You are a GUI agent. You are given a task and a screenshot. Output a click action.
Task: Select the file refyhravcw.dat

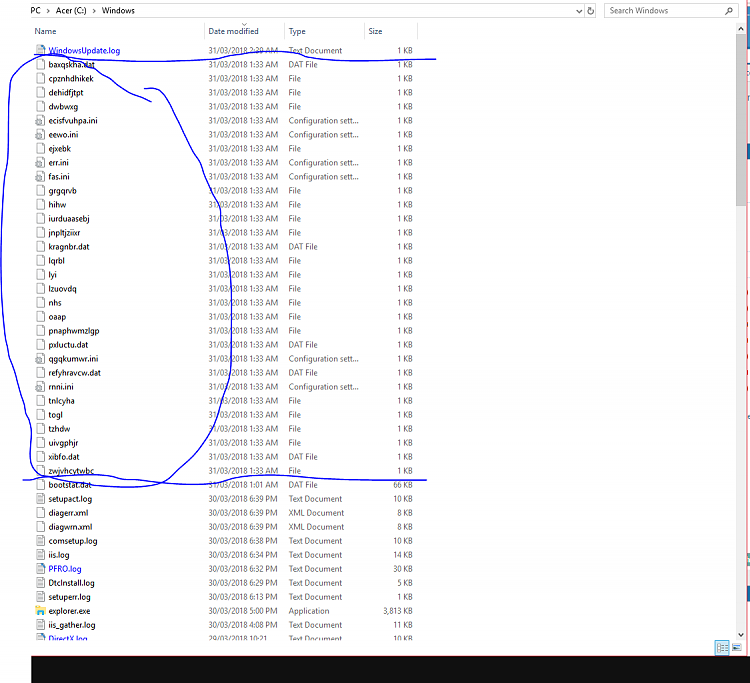click(75, 373)
